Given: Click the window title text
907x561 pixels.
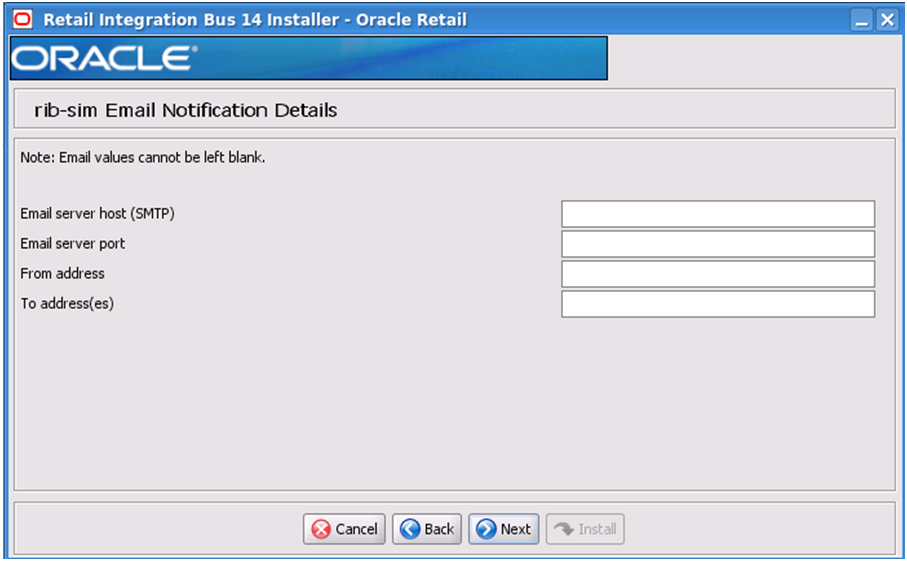Looking at the screenshot, I should (x=255, y=20).
